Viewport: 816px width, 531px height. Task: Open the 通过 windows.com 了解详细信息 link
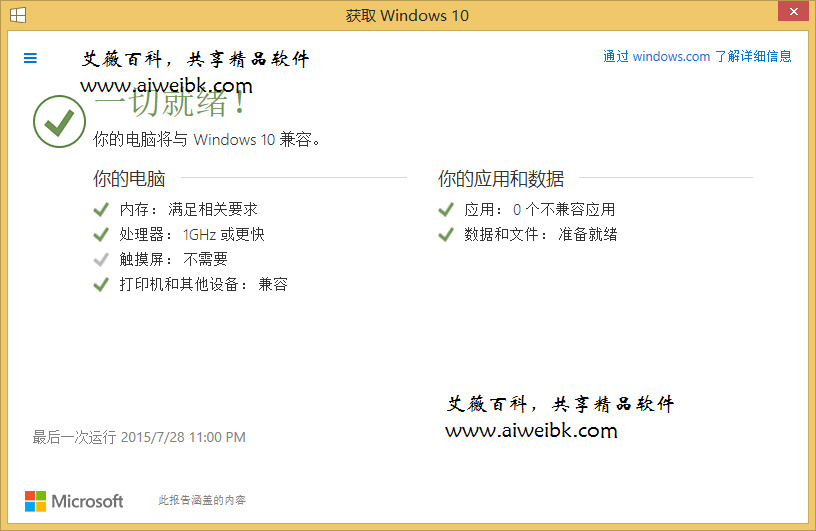[x=697, y=56]
